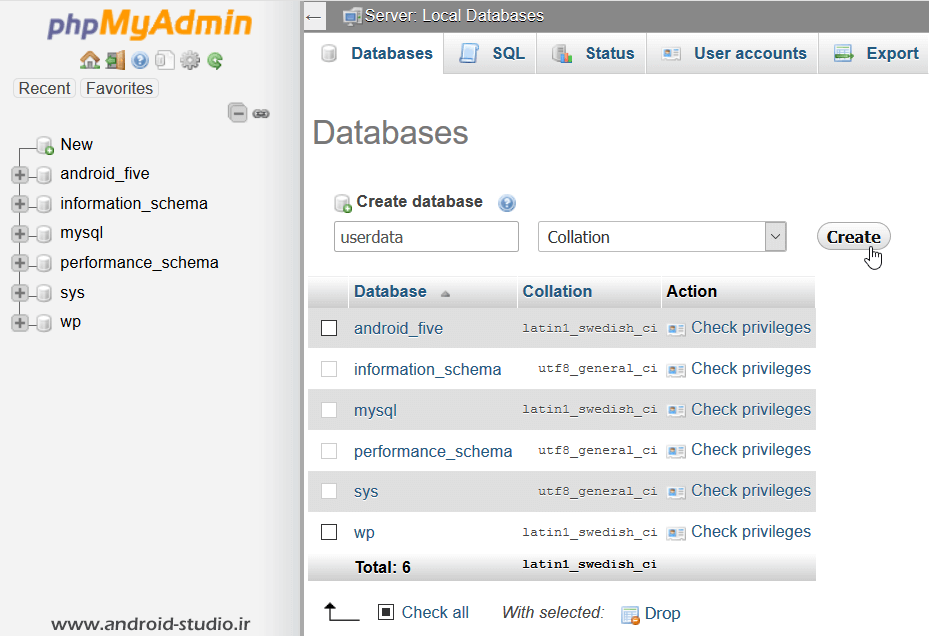929x636 pixels.
Task: Click the Create button
Action: coord(854,236)
